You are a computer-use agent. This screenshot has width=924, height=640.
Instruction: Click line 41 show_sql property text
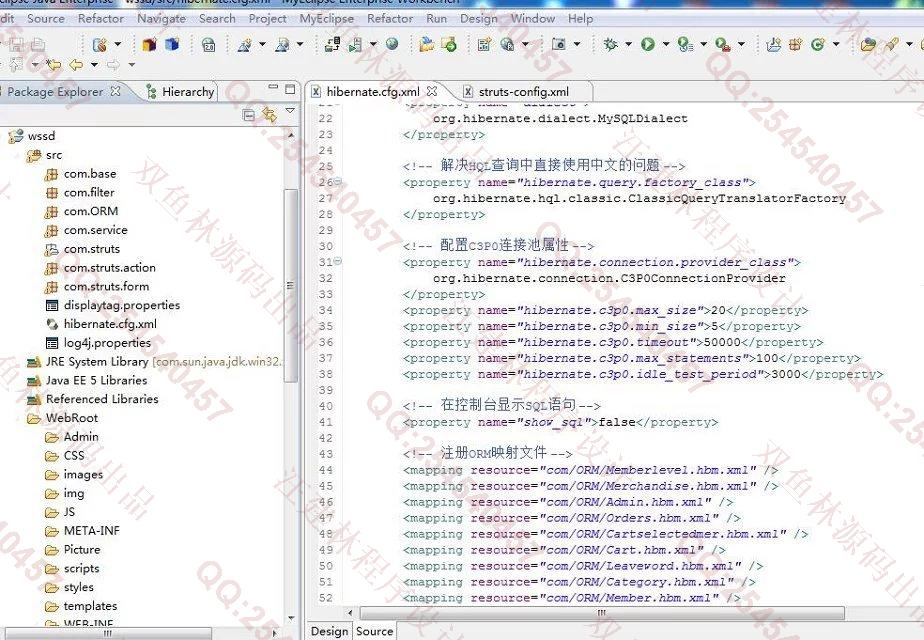tap(560, 422)
